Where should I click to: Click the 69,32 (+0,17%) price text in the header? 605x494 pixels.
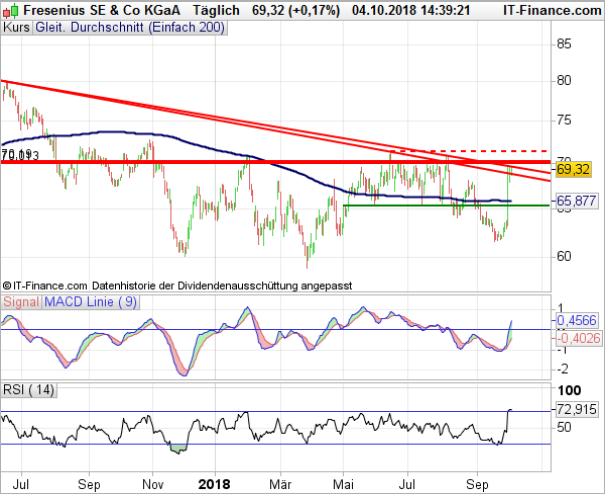point(296,10)
